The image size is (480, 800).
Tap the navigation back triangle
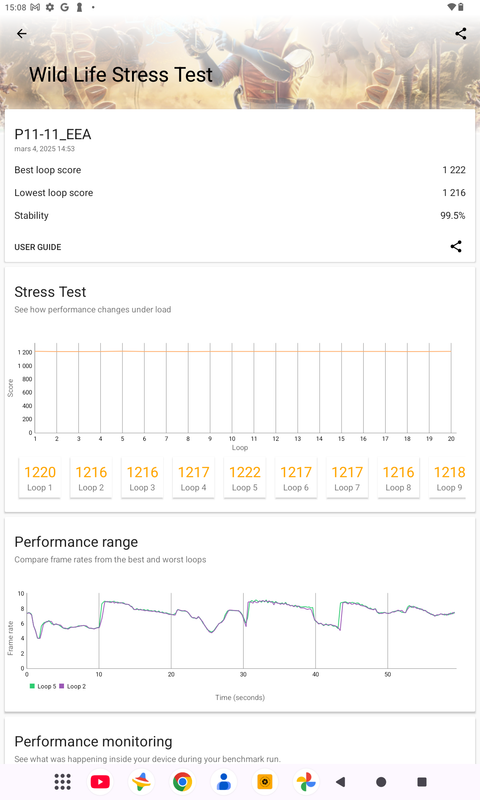point(341,782)
